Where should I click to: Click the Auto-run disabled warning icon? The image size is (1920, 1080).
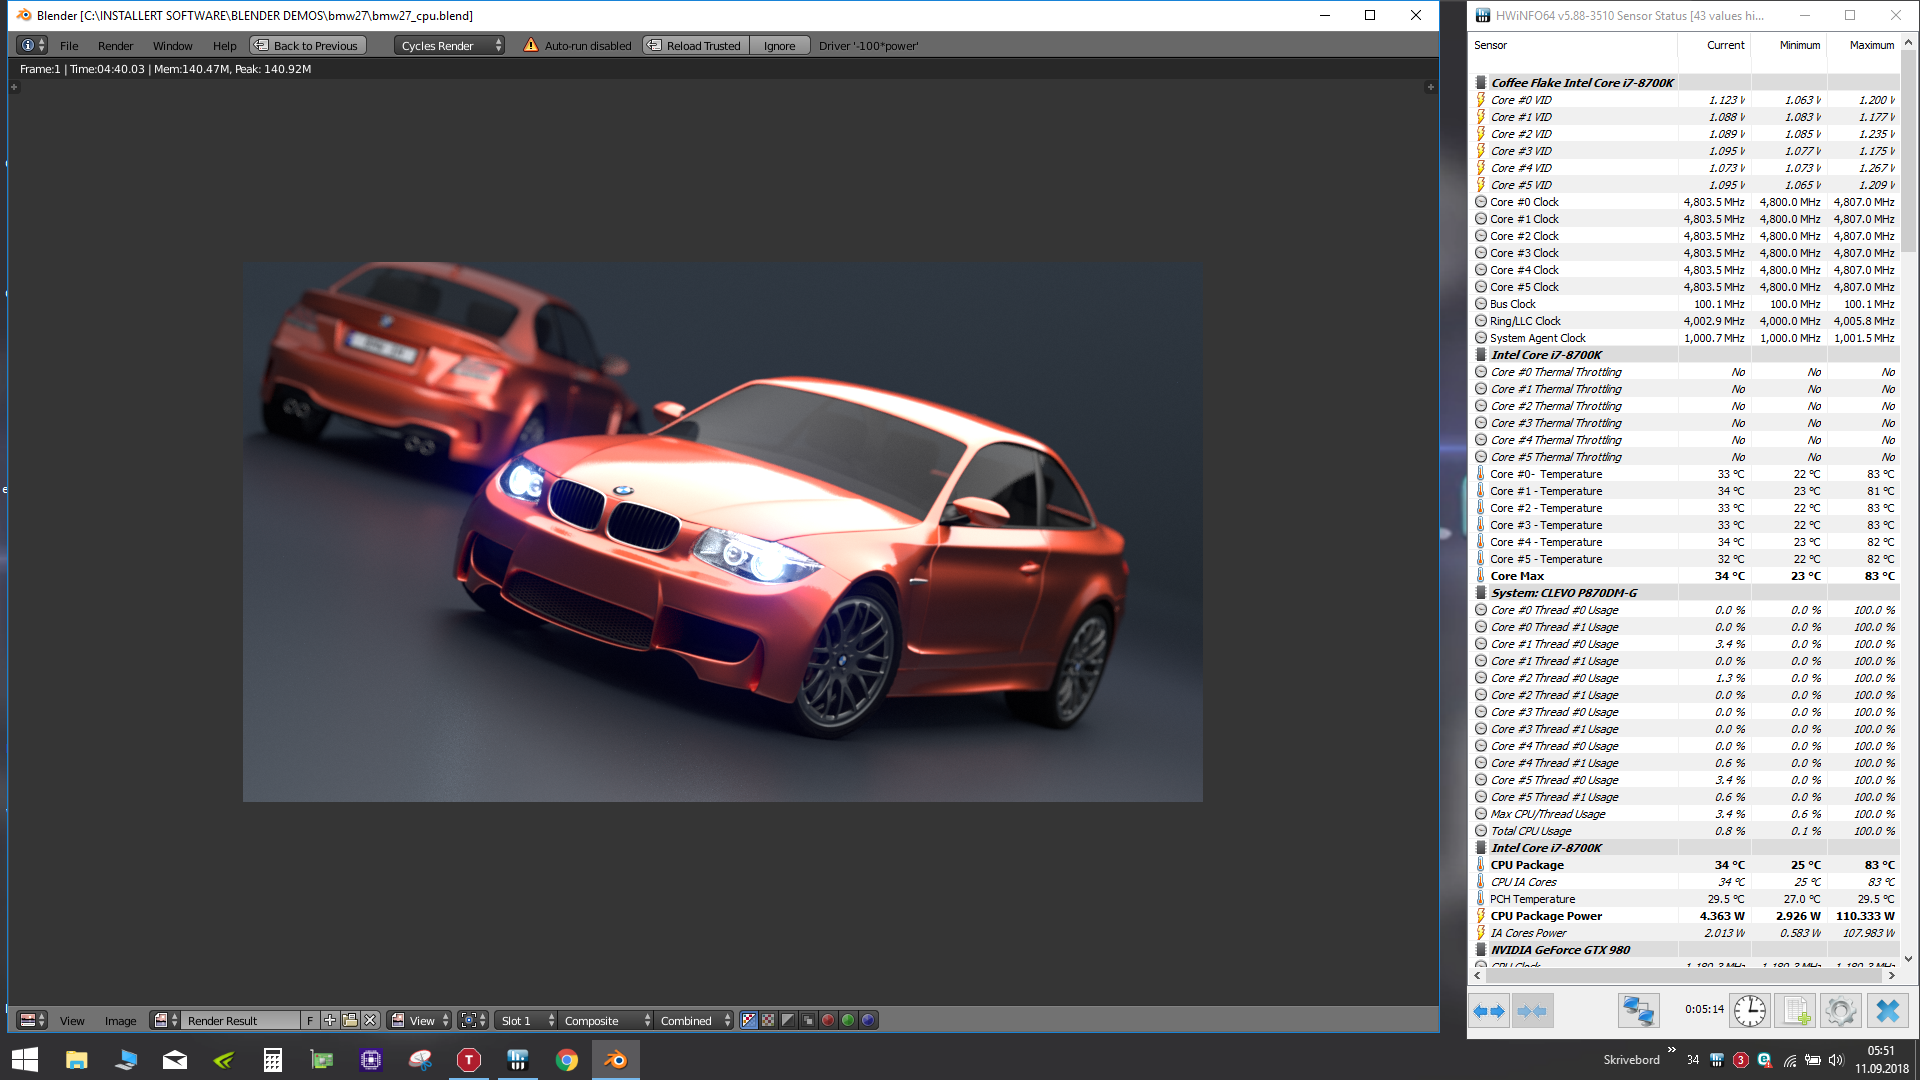(x=530, y=45)
